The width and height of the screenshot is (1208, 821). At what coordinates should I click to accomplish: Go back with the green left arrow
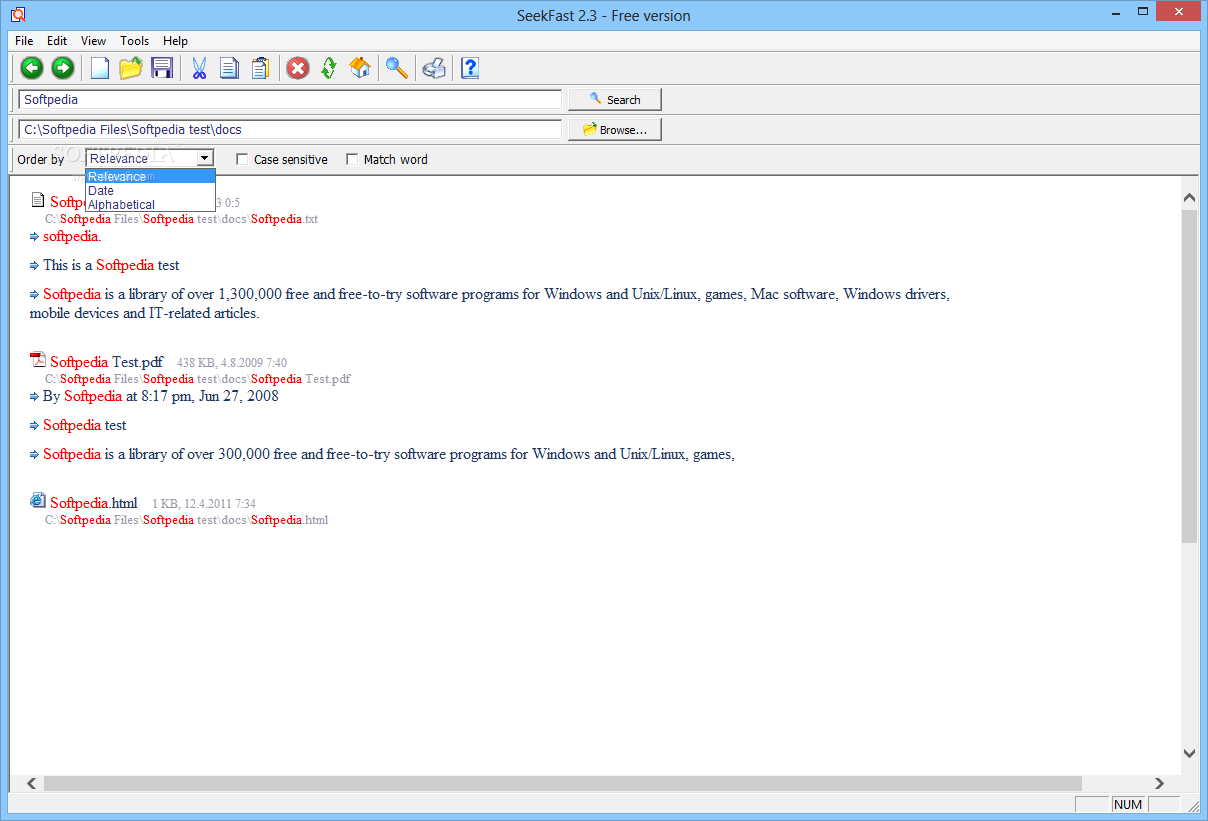(32, 68)
